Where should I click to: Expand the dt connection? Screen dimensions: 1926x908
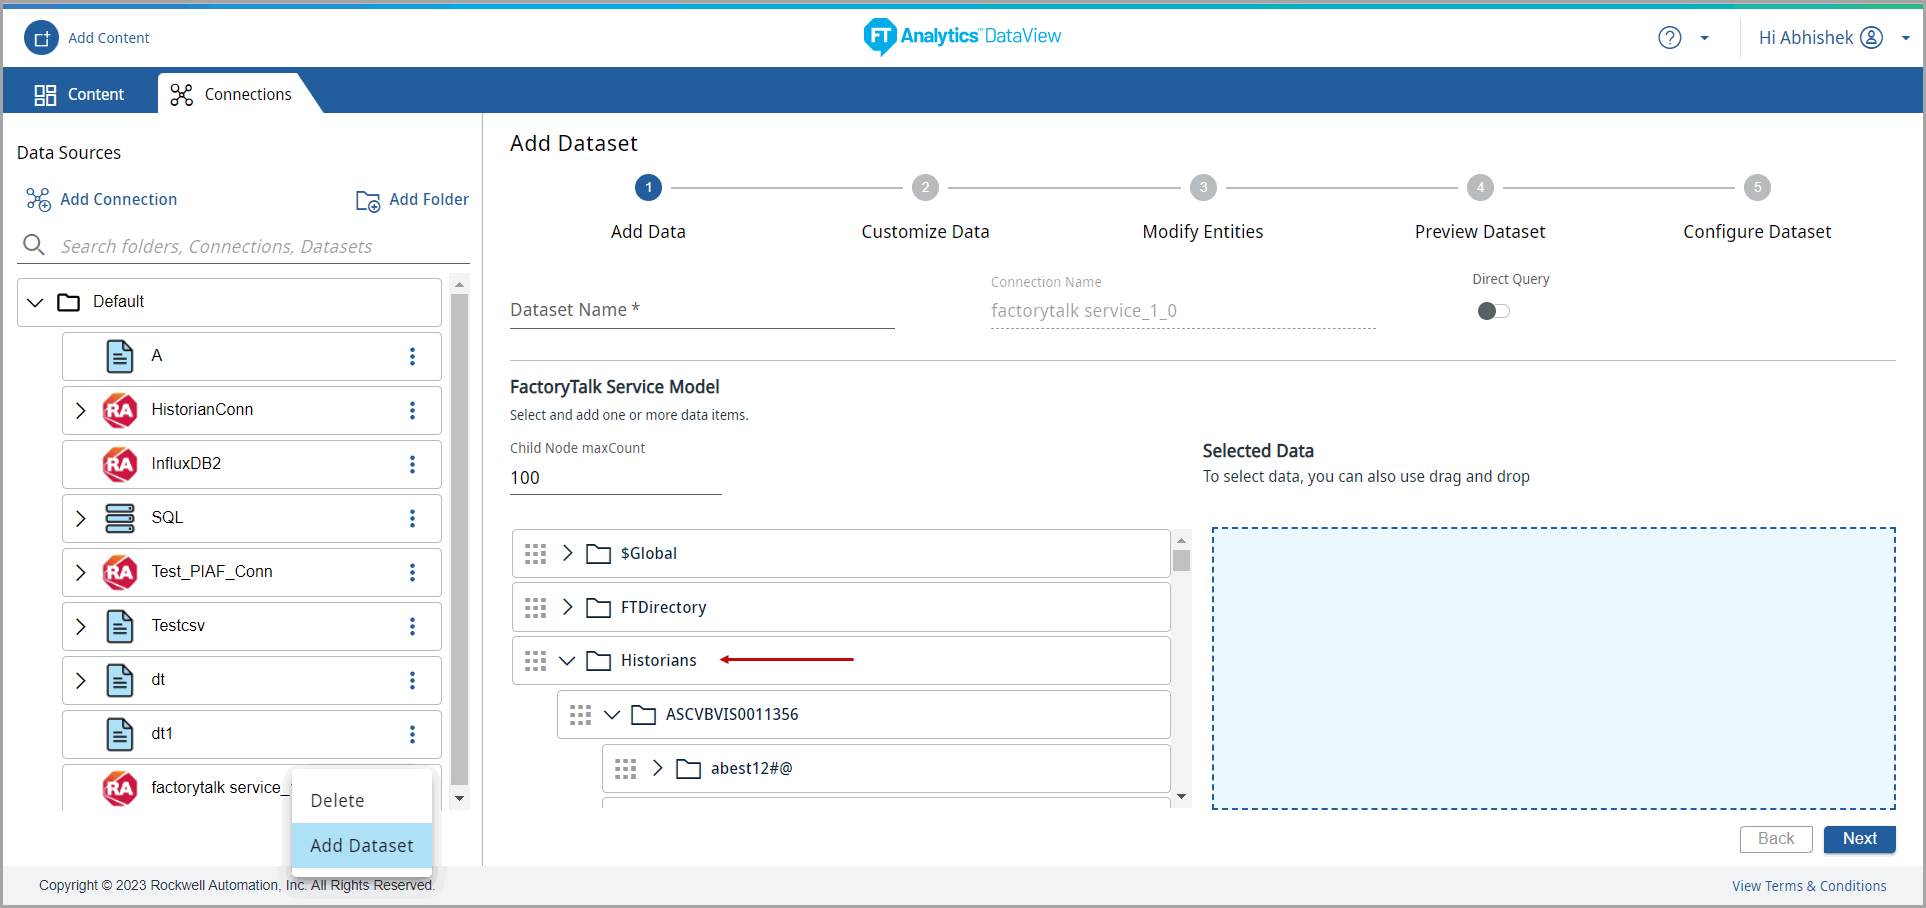(81, 681)
